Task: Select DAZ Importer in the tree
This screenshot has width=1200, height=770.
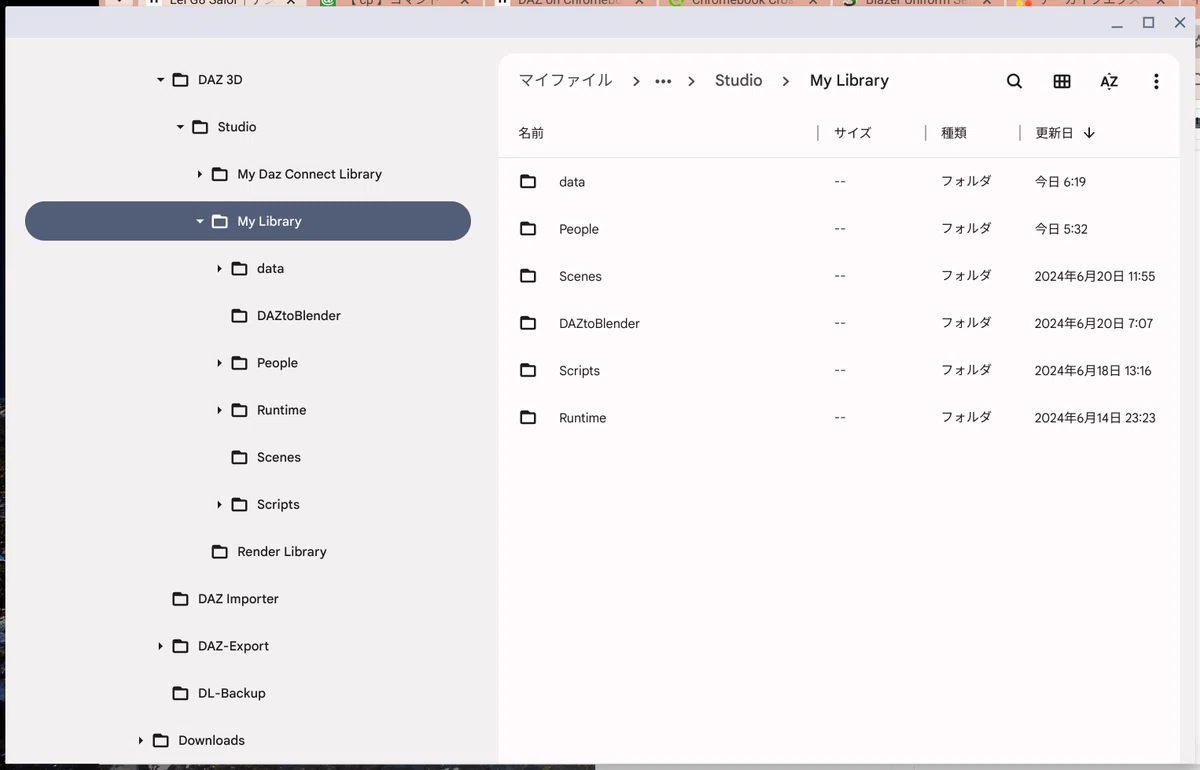Action: click(x=238, y=599)
